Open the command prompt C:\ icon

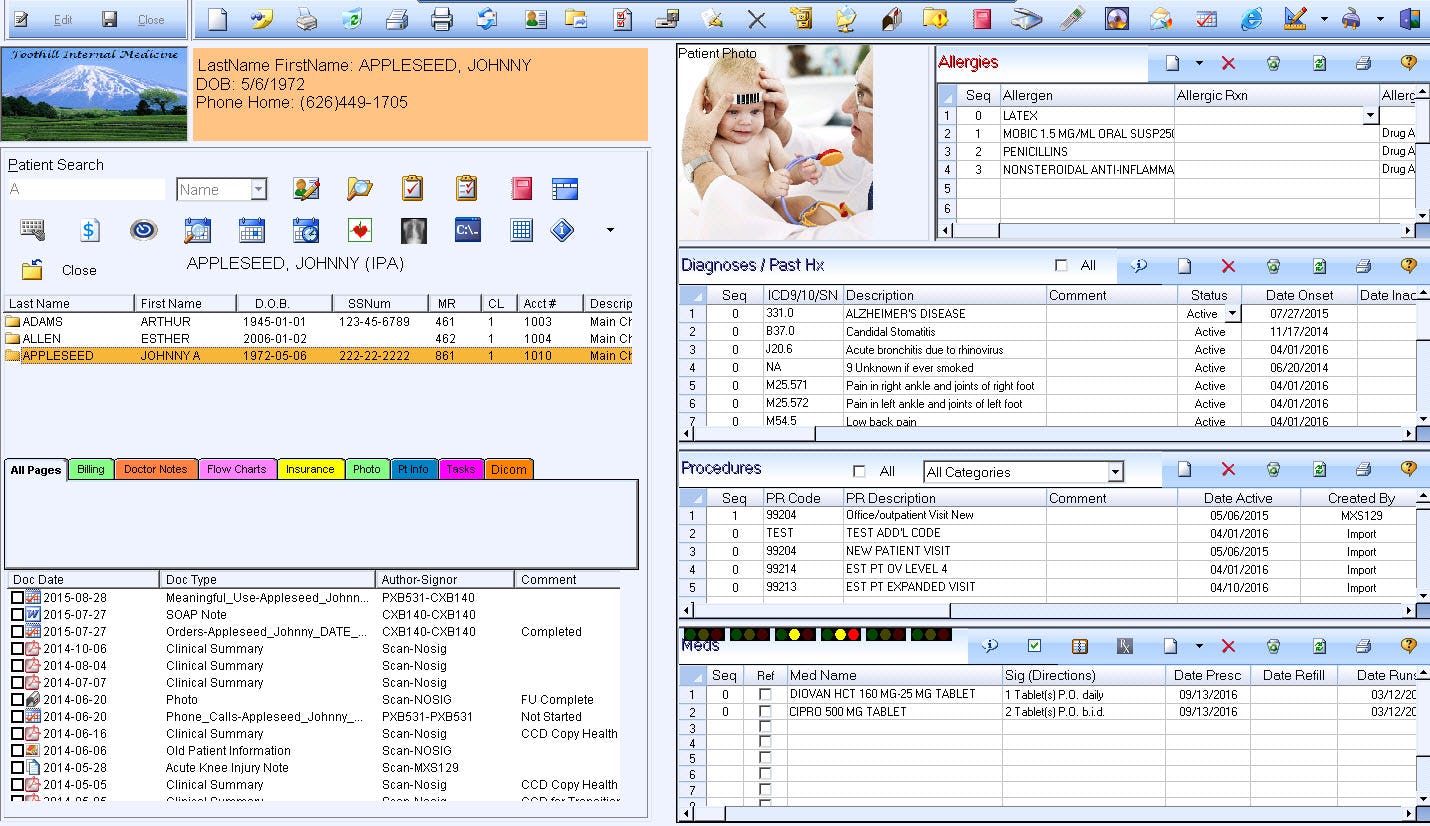[466, 229]
